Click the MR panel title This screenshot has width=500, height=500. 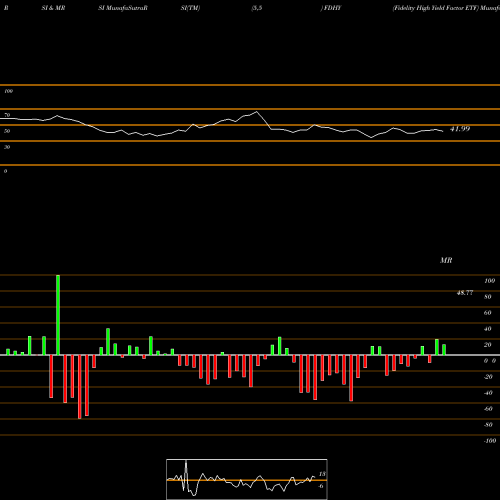click(446, 260)
